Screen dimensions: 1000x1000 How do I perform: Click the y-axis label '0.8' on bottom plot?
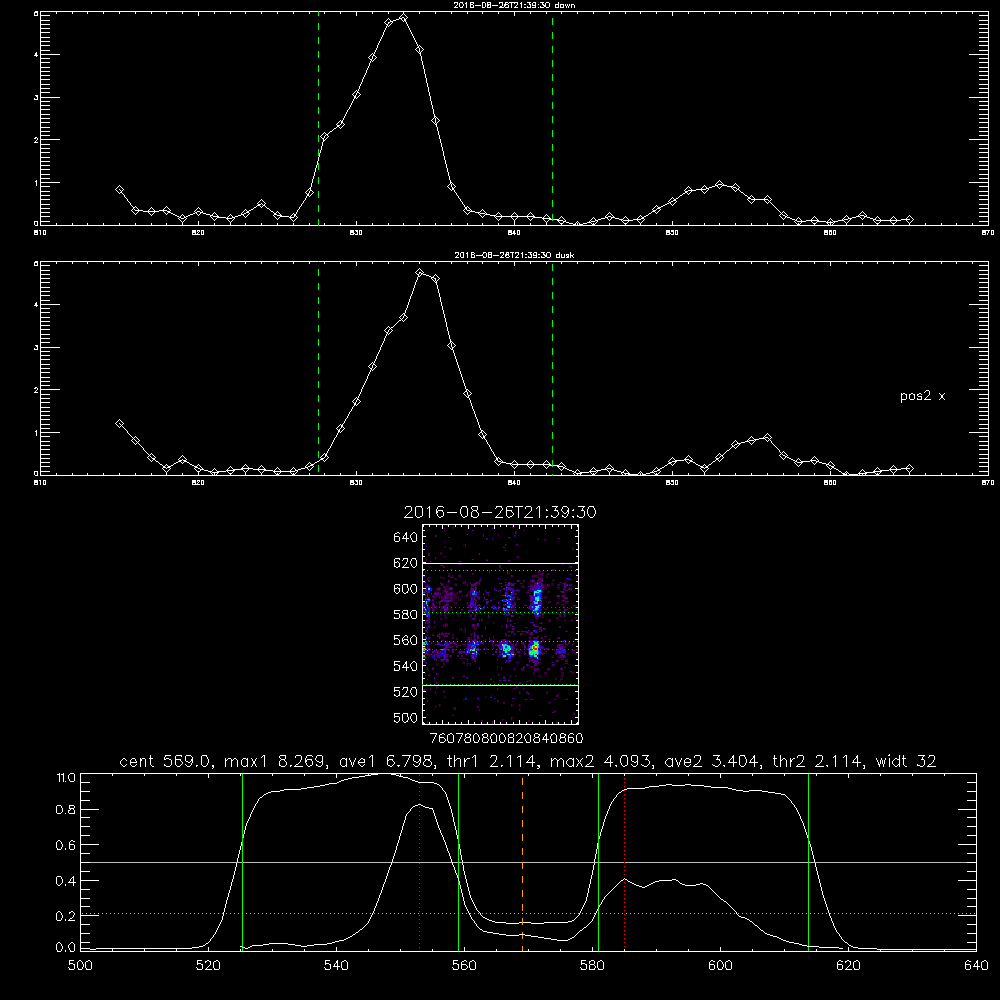click(66, 810)
